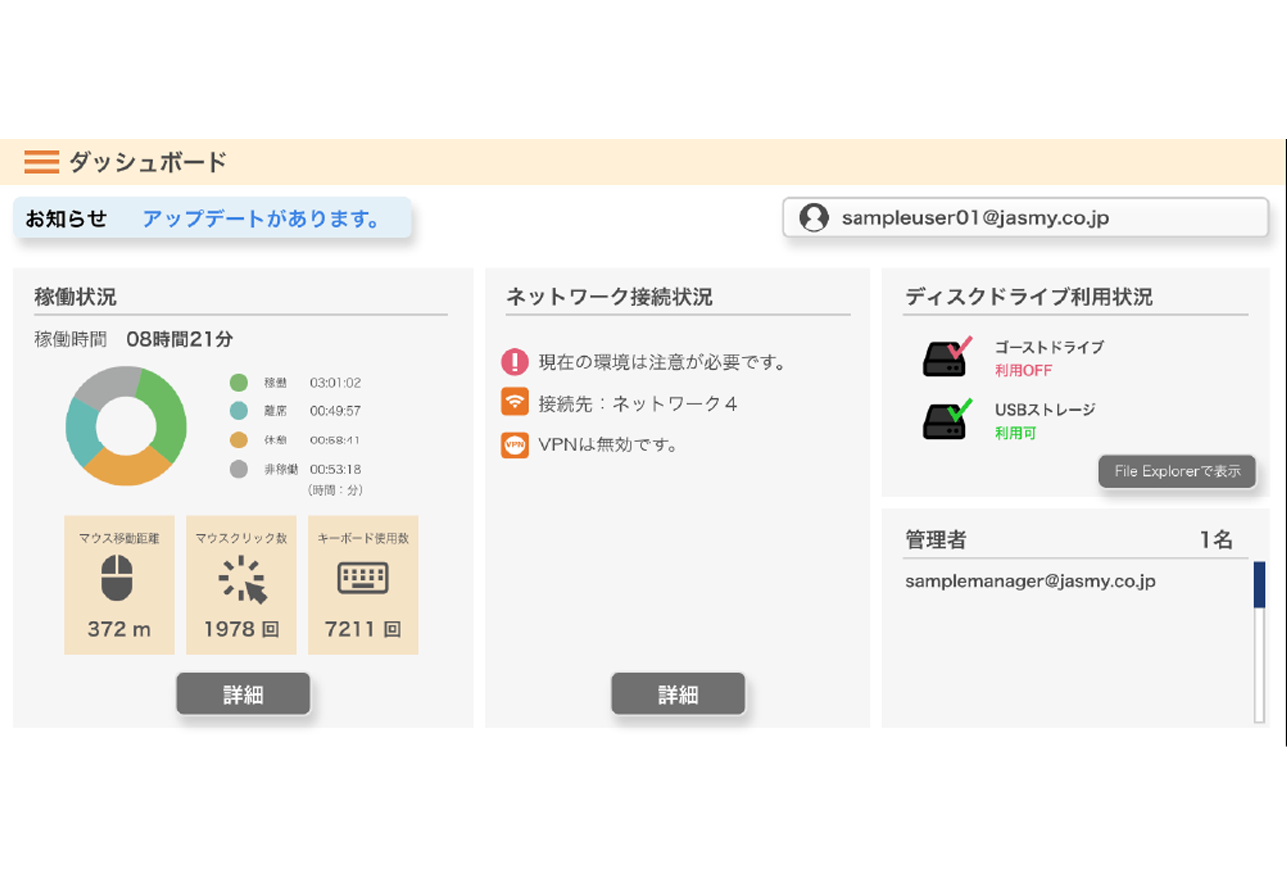This screenshot has width=1287, height=886.
Task: Open 詳細 in the 稼働状況 panel
Action: [243, 694]
